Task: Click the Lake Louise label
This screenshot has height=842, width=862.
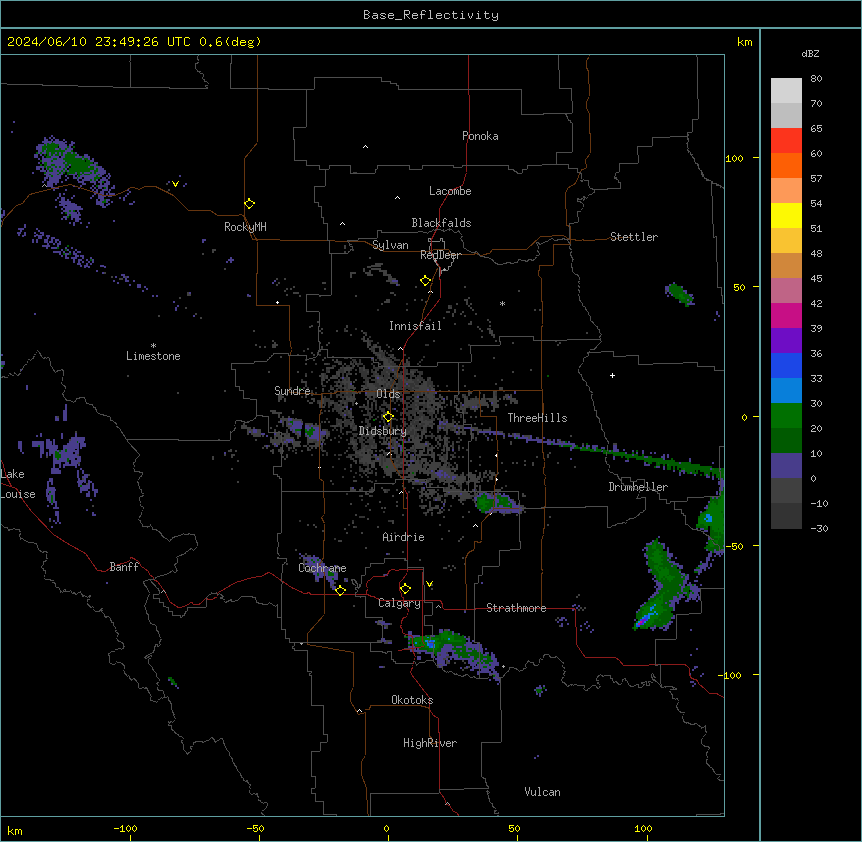Action: [x=18, y=484]
